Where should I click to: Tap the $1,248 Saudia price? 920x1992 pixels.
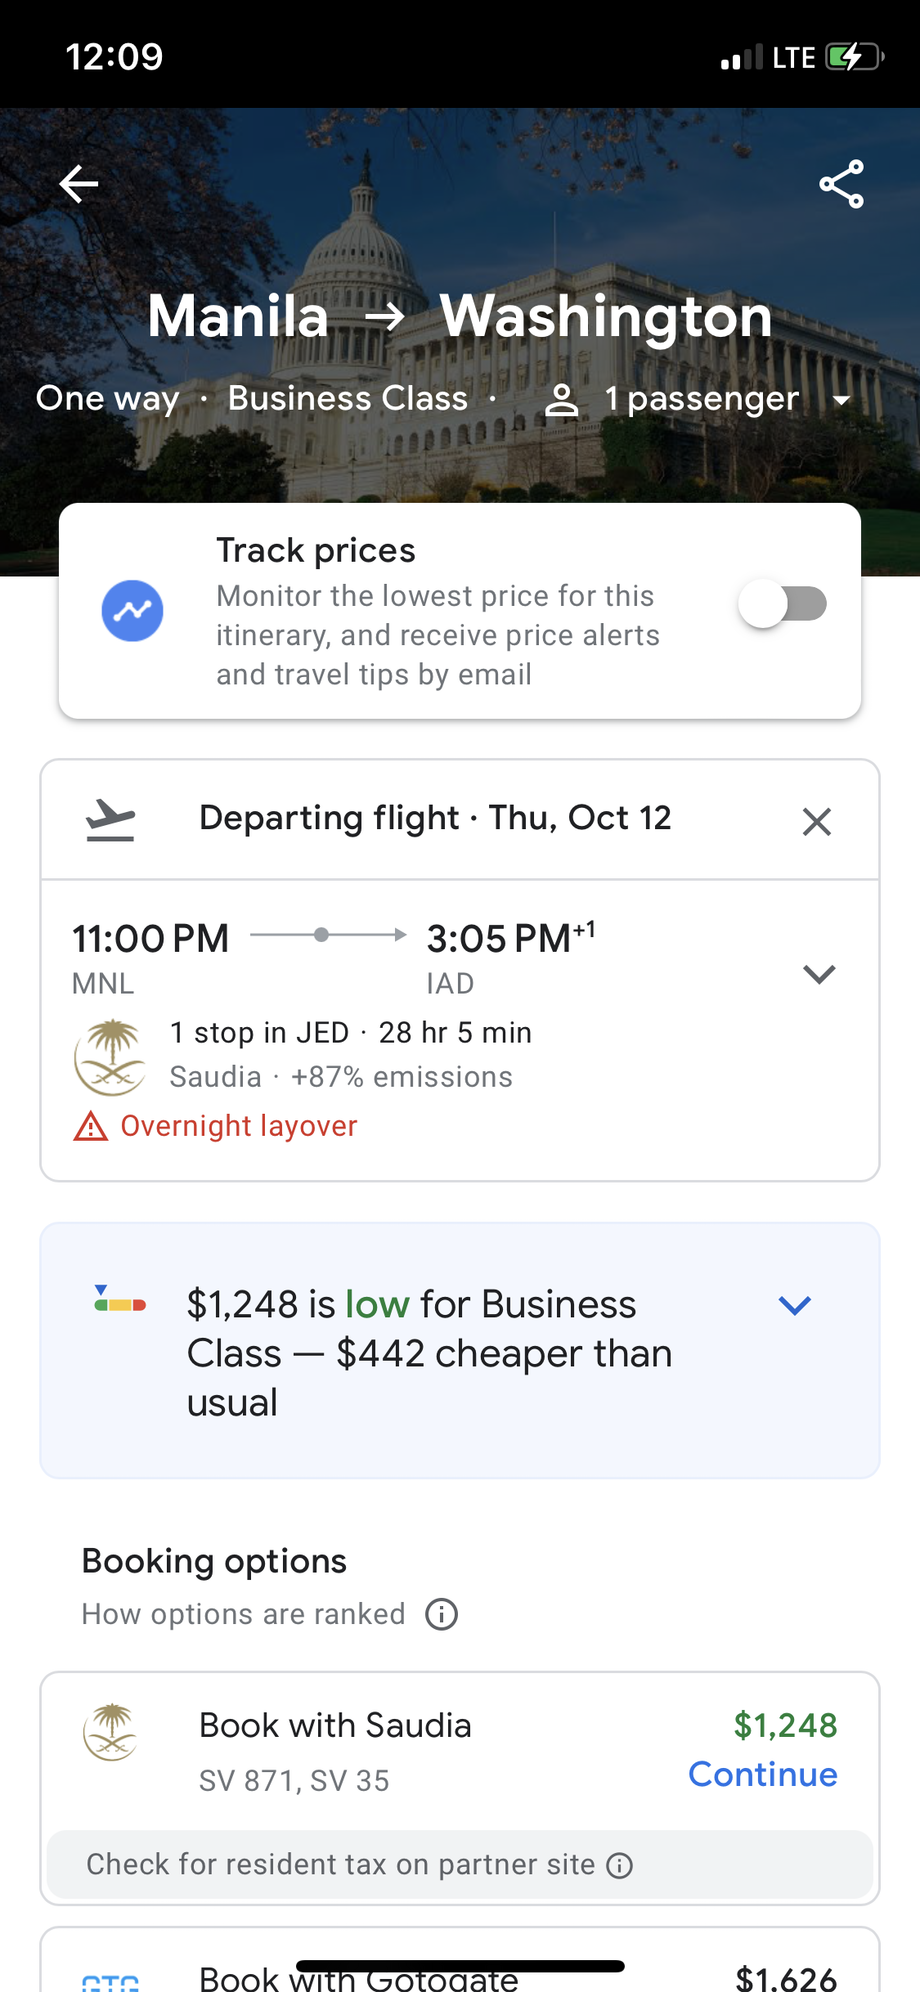[785, 1725]
